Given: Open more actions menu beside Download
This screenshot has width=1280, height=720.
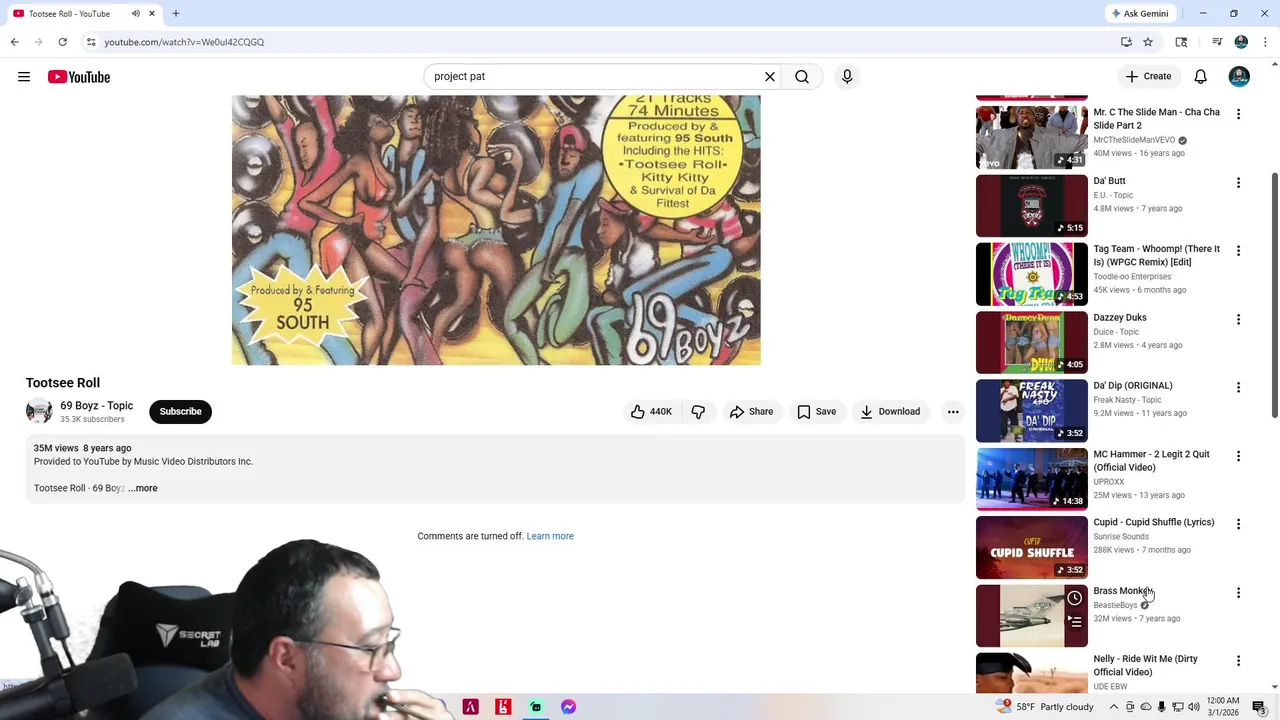Looking at the screenshot, I should (x=953, y=412).
